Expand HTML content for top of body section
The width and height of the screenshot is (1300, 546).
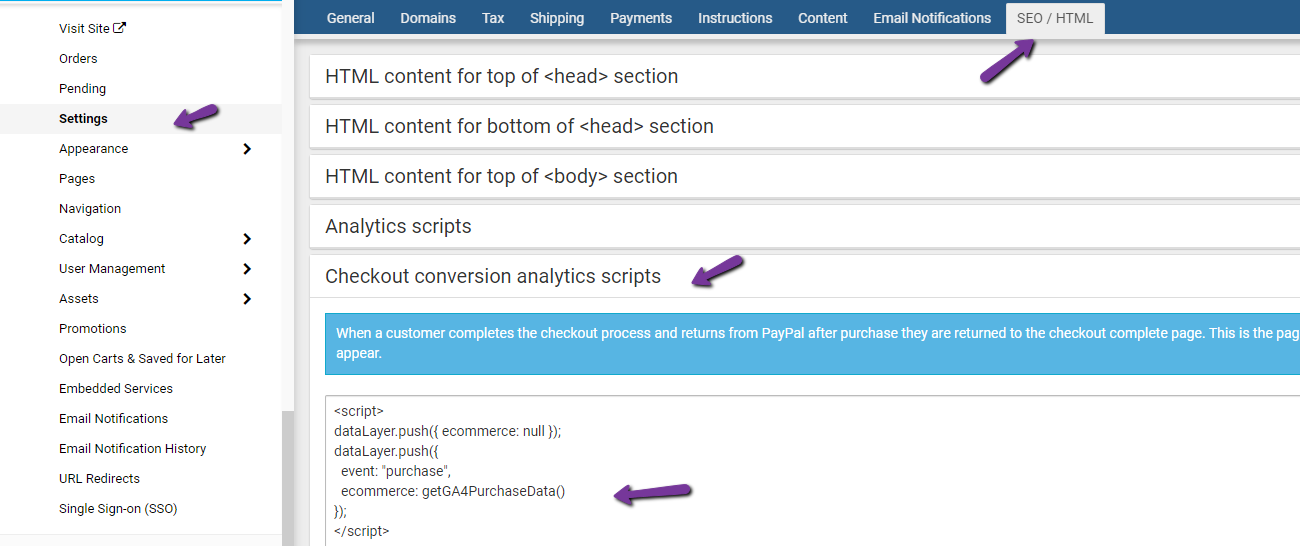(x=805, y=176)
